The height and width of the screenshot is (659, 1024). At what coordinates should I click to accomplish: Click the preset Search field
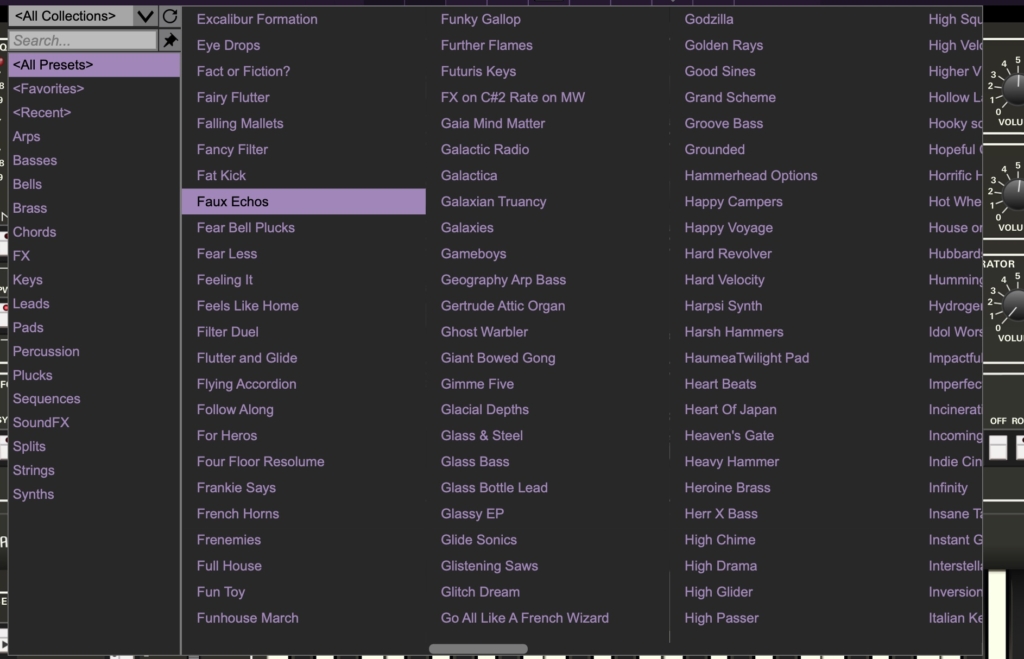click(83, 40)
